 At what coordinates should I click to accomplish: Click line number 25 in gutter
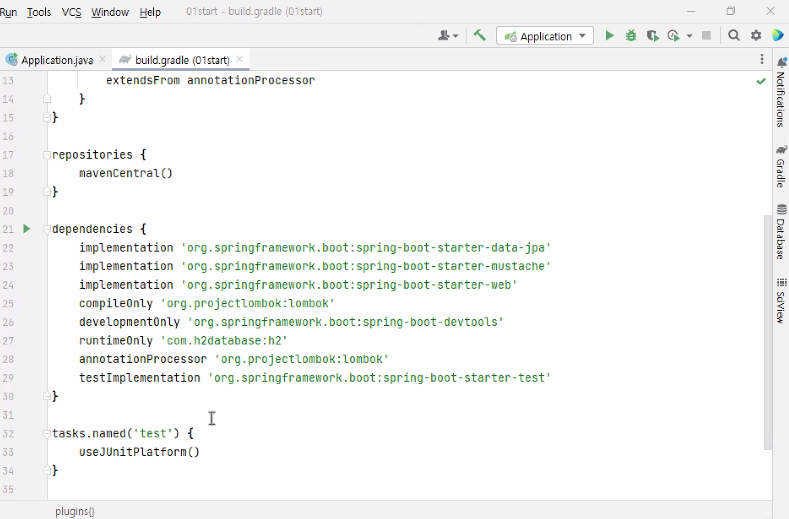tap(8, 304)
